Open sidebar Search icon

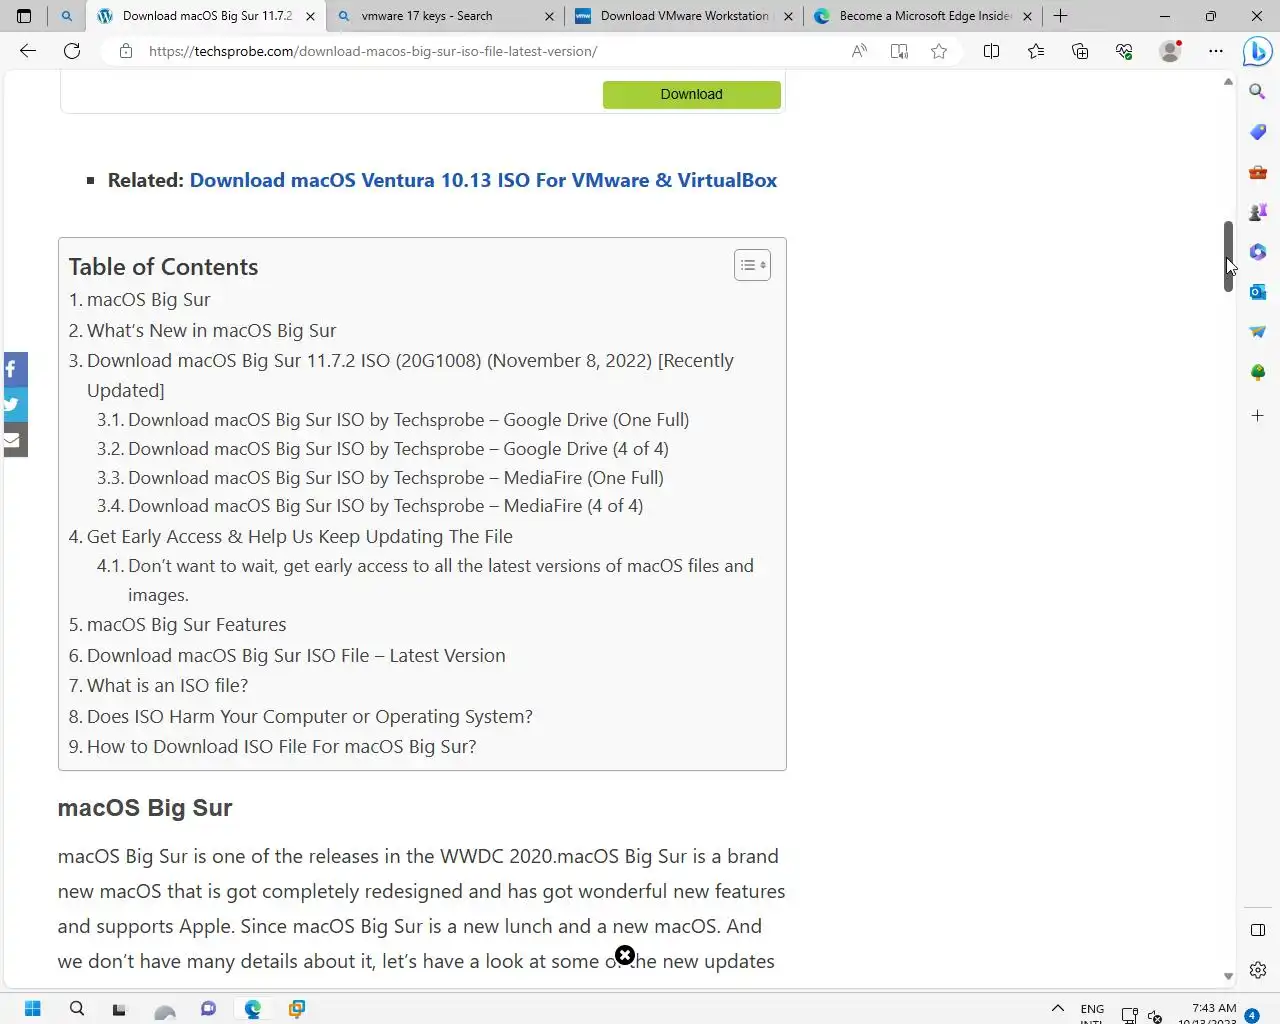pyautogui.click(x=1258, y=92)
